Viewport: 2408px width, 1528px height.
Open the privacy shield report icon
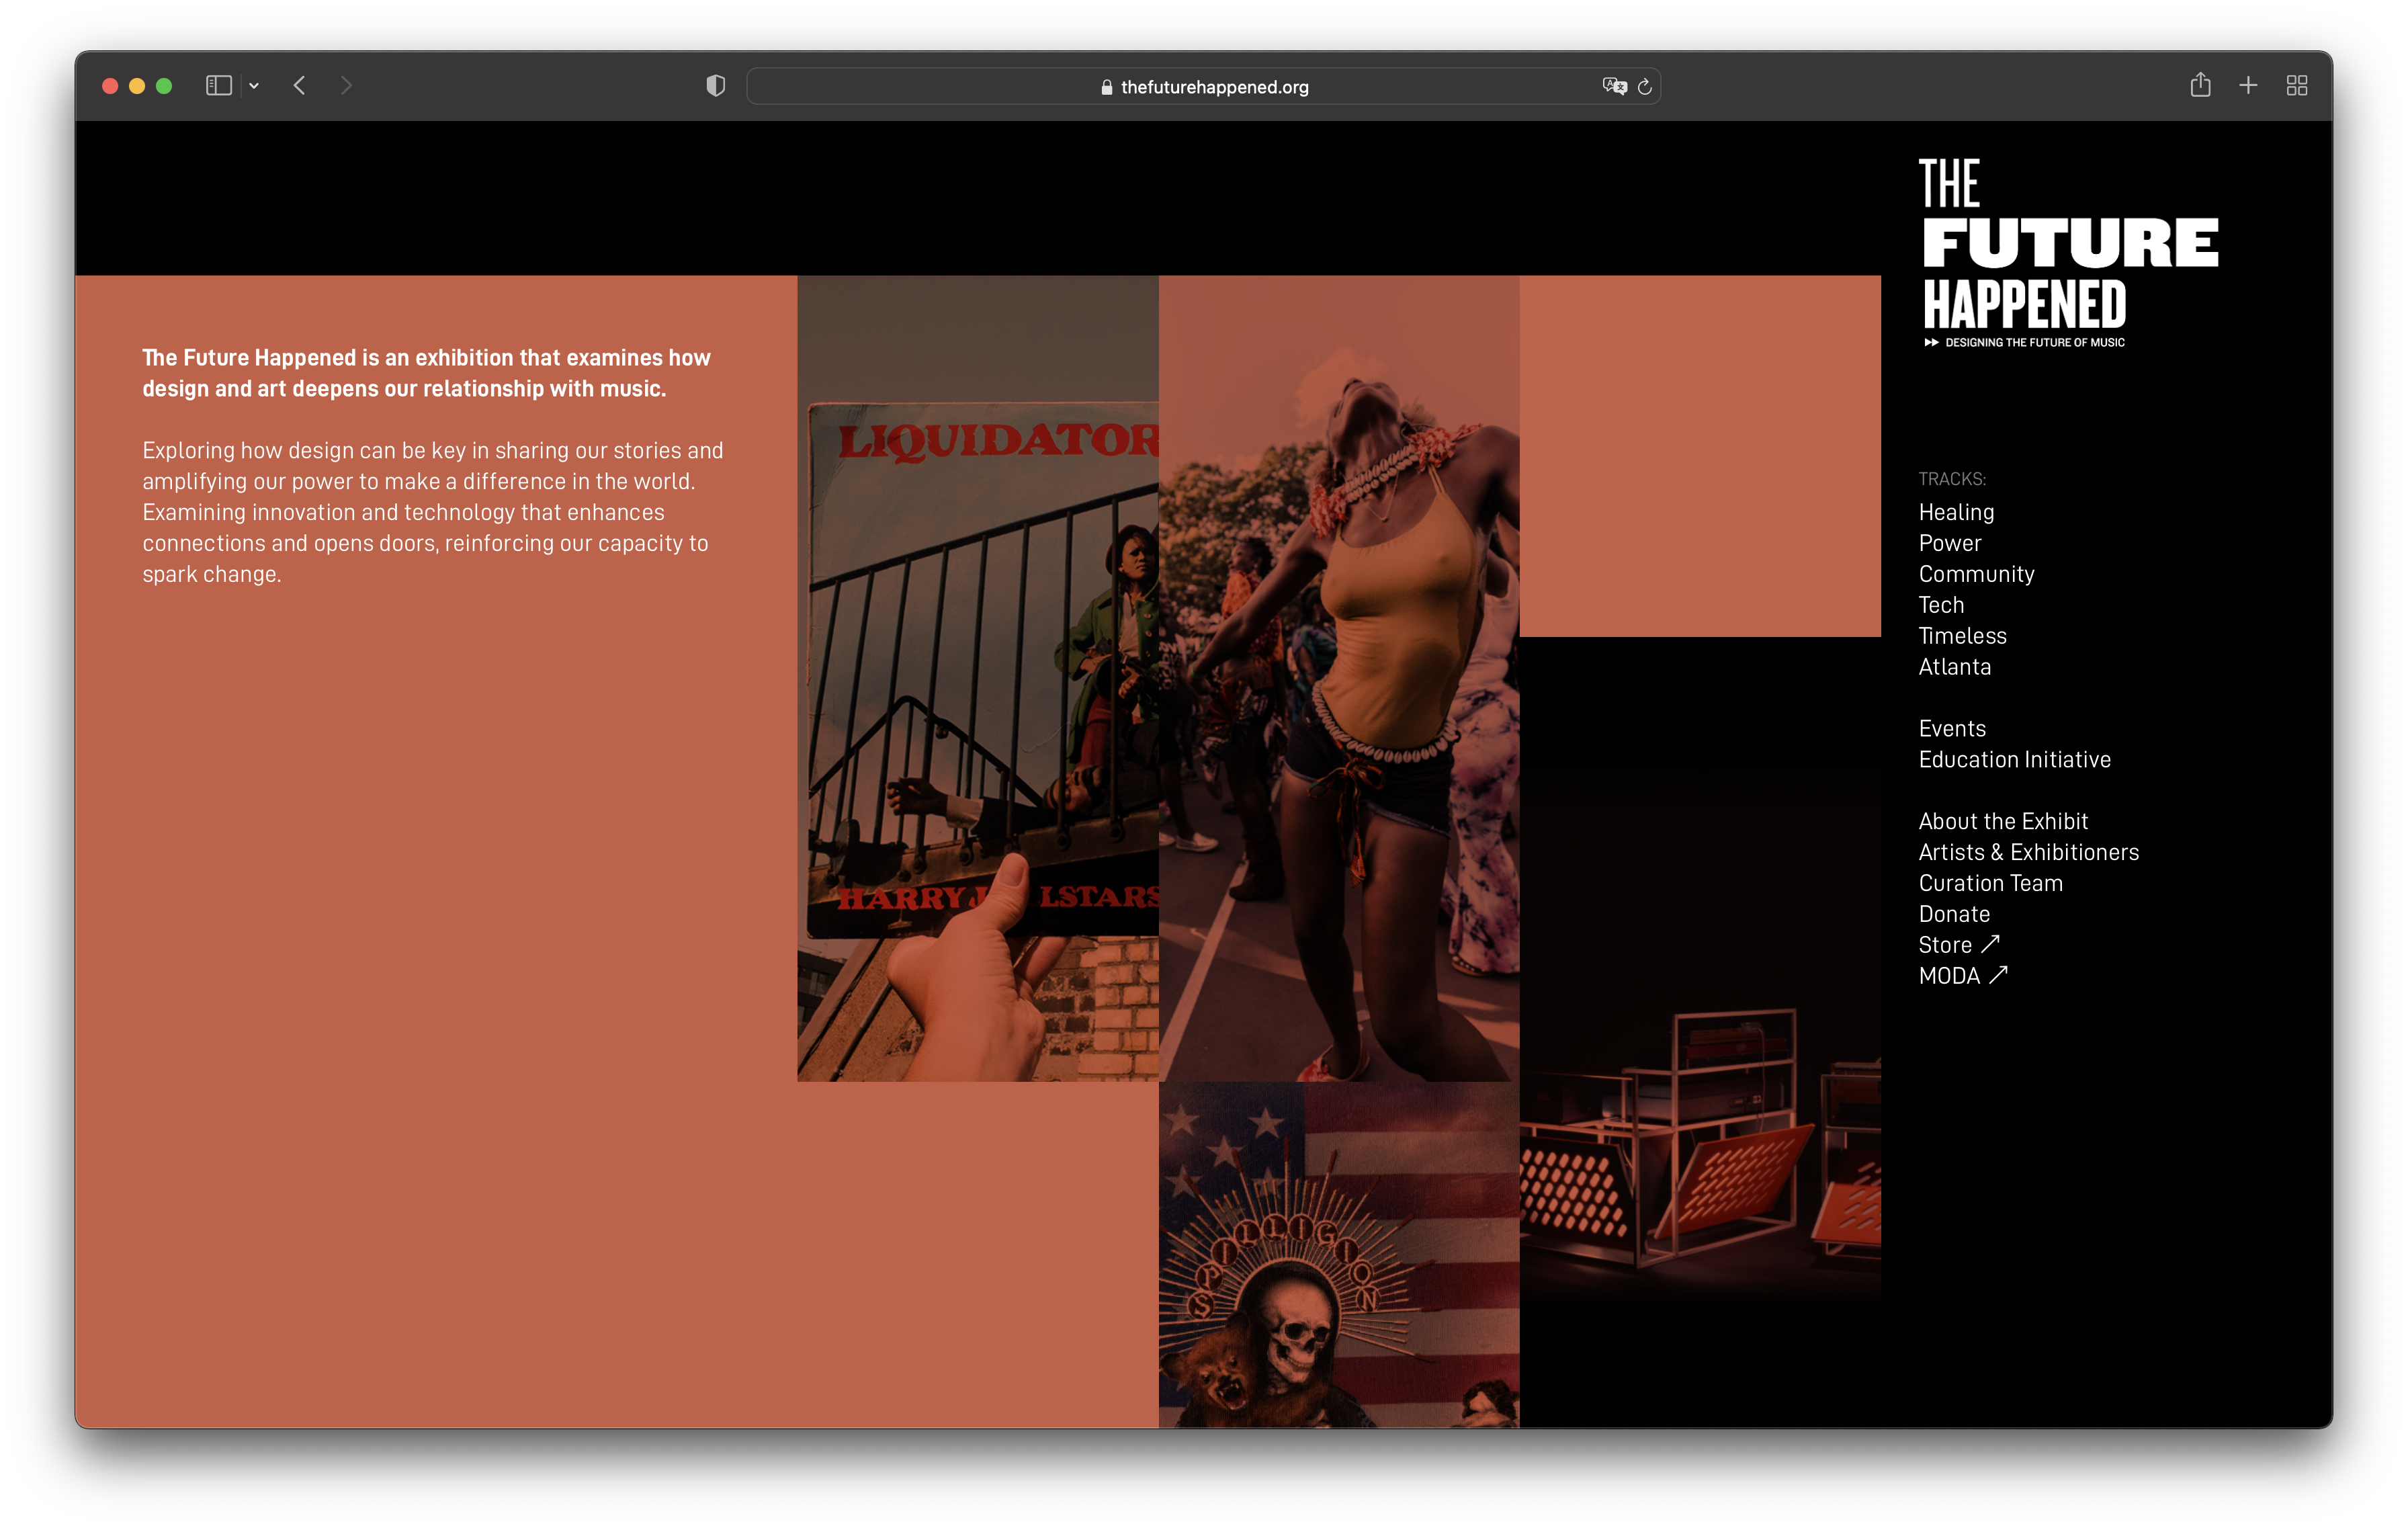coord(715,86)
